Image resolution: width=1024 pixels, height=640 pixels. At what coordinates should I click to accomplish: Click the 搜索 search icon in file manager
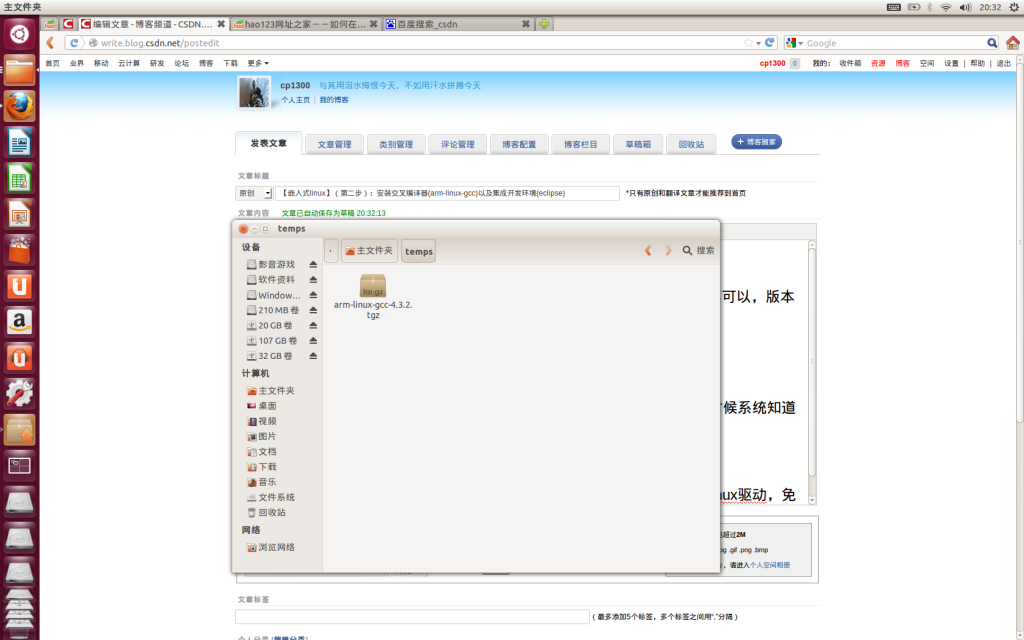[687, 250]
